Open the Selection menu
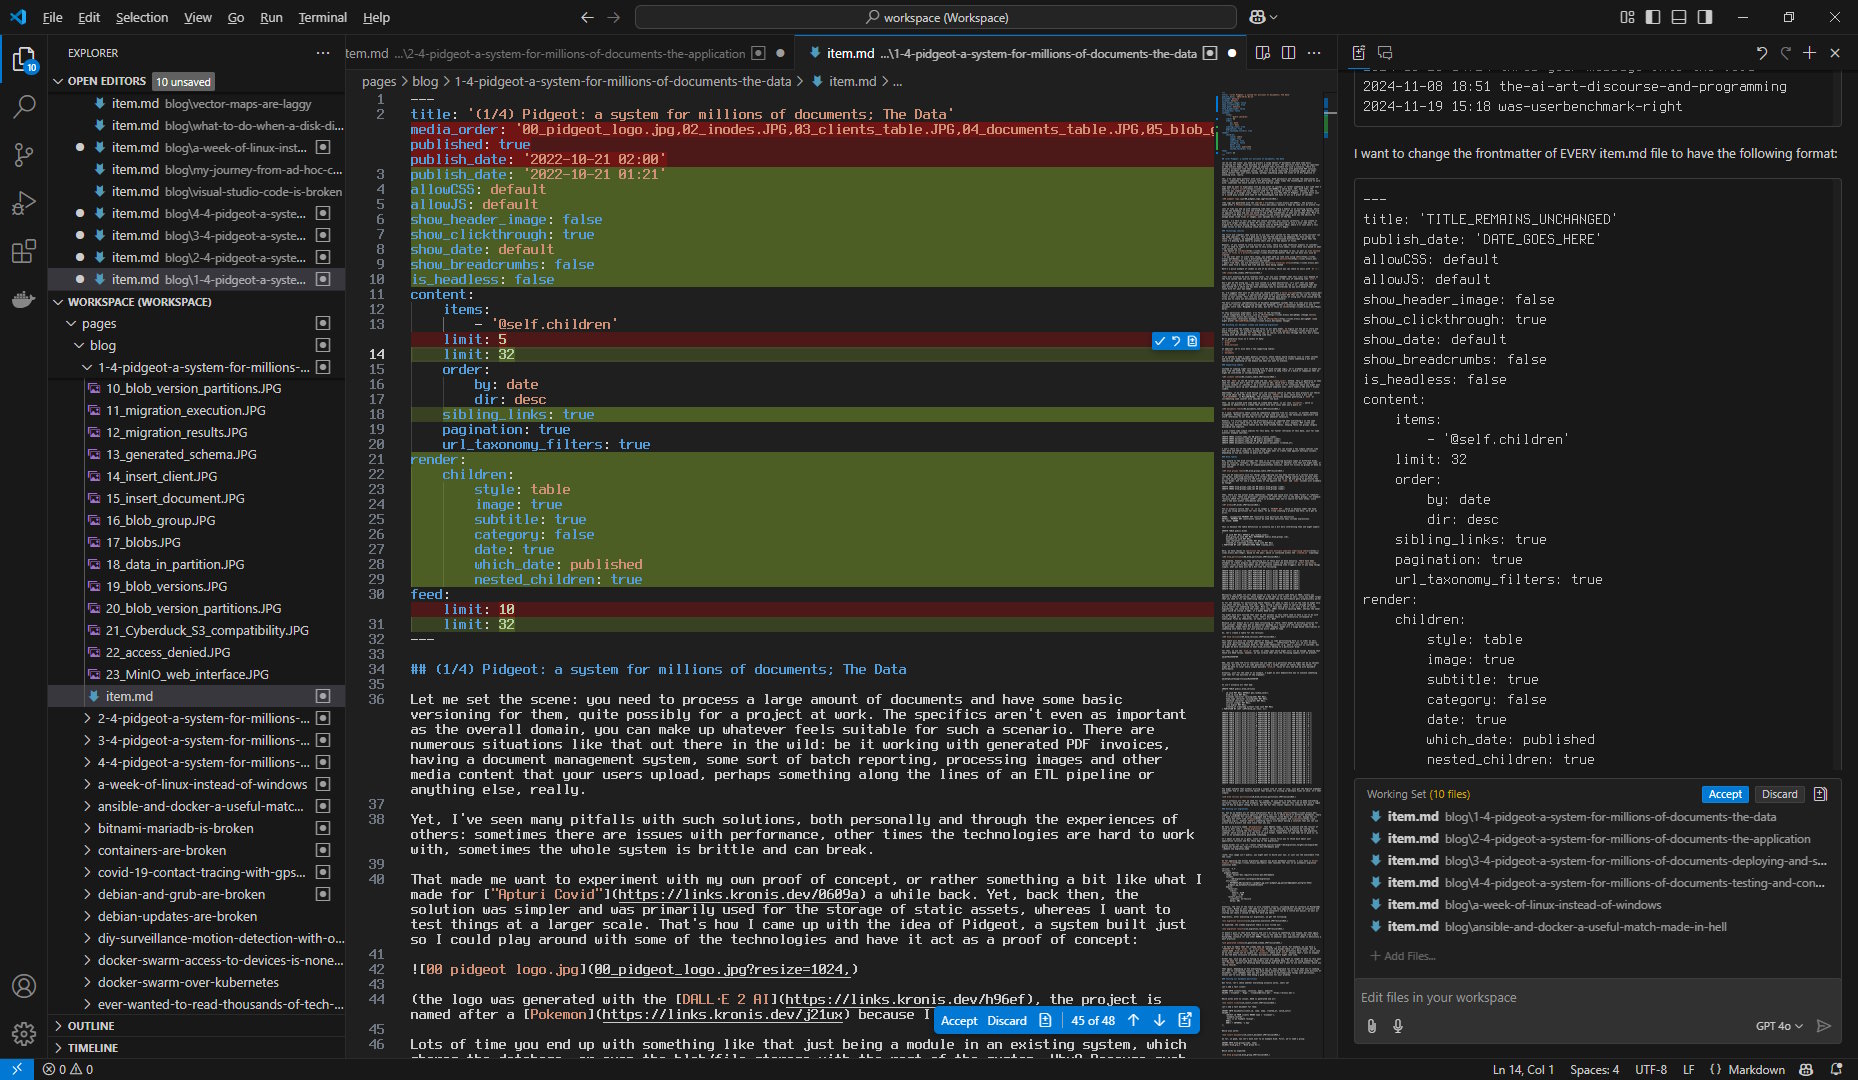Image resolution: width=1858 pixels, height=1080 pixels. [x=142, y=17]
